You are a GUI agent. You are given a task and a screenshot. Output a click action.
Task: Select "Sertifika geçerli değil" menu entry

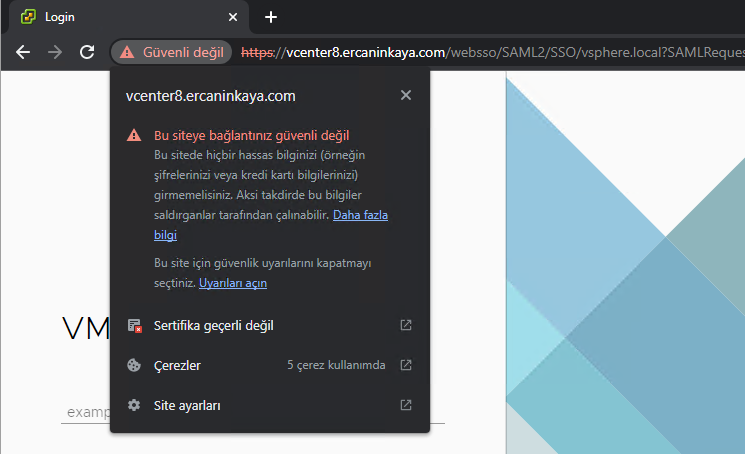click(213, 325)
